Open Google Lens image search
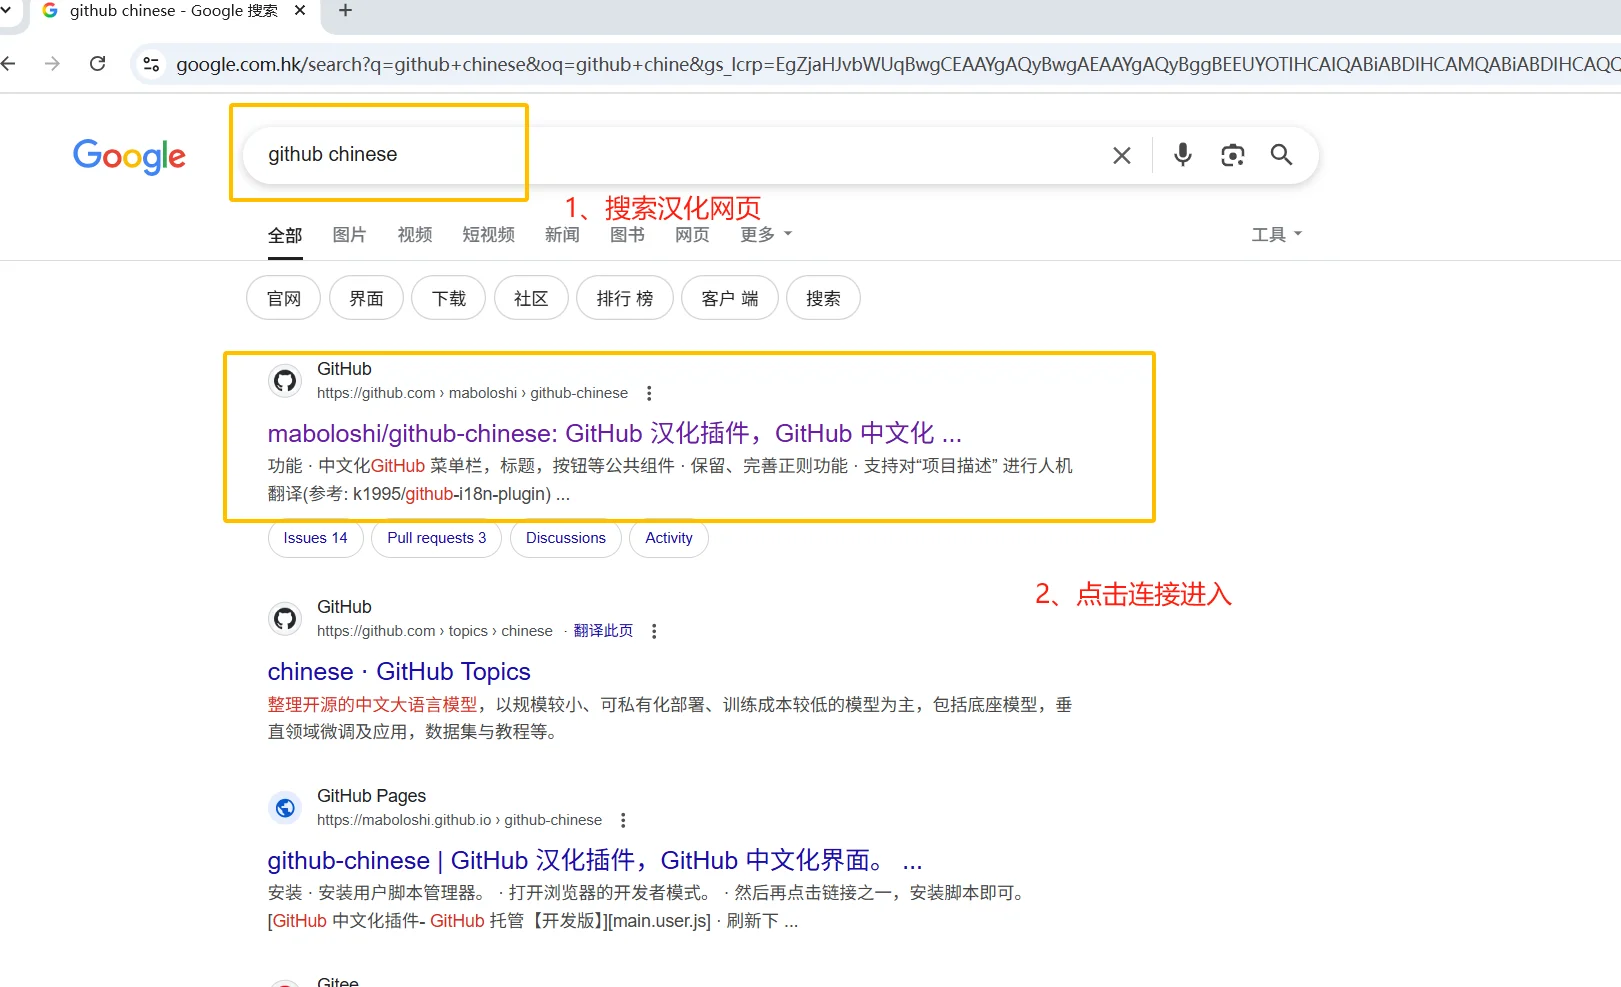The height and width of the screenshot is (987, 1621). 1232,155
